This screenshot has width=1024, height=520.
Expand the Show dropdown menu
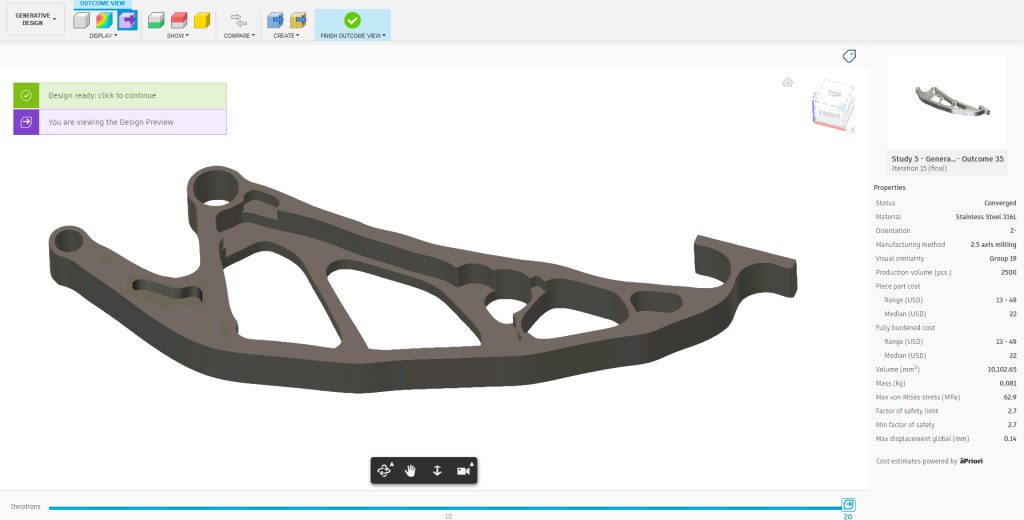pyautogui.click(x=178, y=36)
